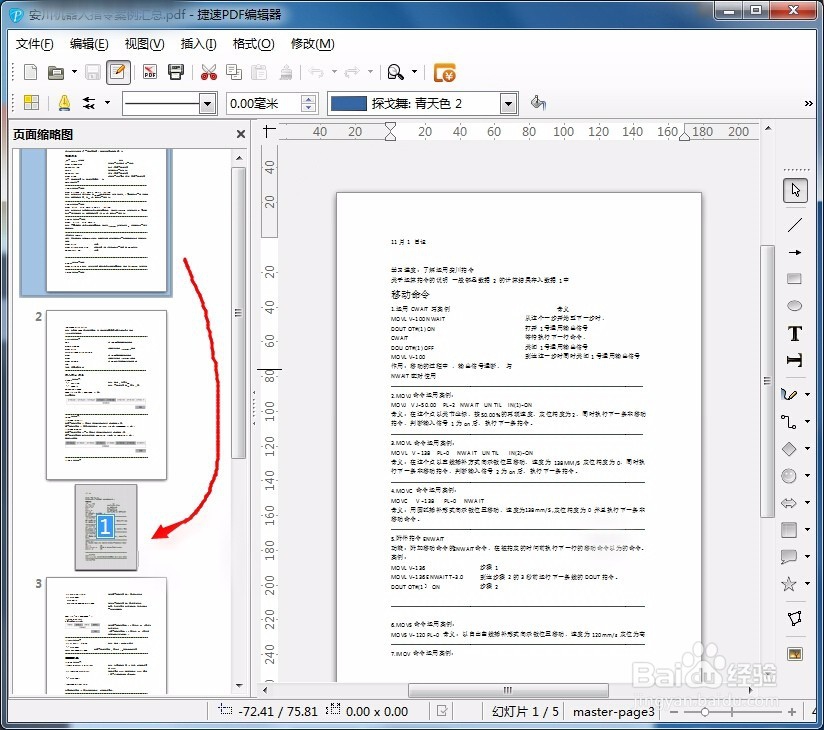The image size is (824, 730).
Task: Select page 3 thumbnail
Action: pyautogui.click(x=106, y=635)
